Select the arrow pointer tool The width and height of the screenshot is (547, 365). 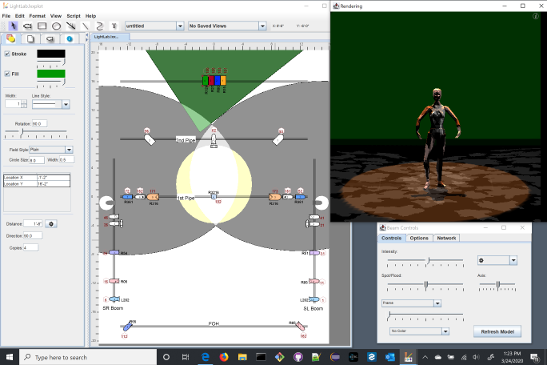coord(13,26)
